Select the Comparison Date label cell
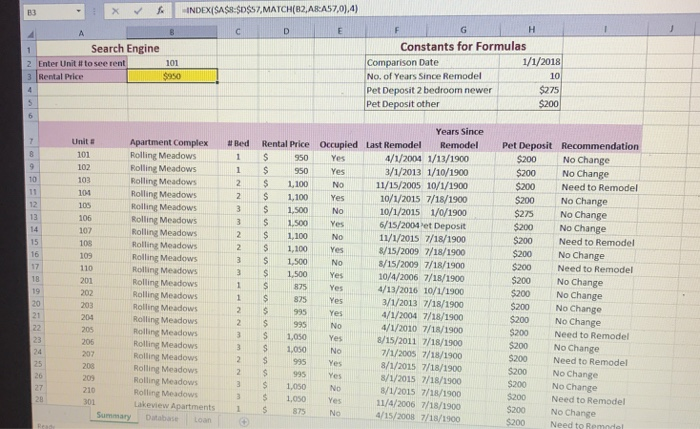 pos(432,62)
